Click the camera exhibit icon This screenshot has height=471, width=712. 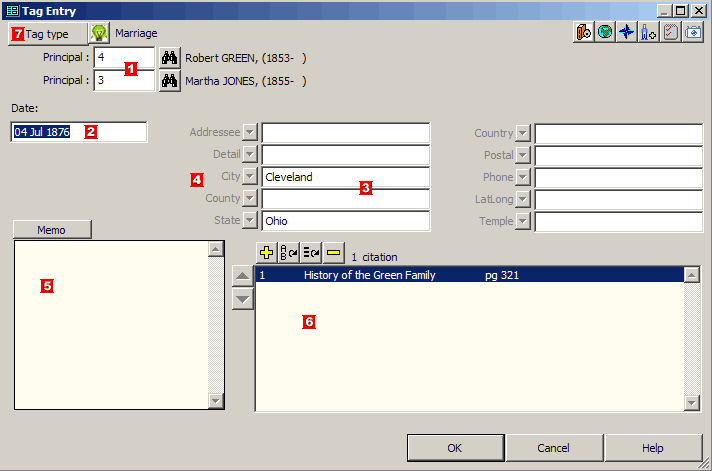coord(692,32)
